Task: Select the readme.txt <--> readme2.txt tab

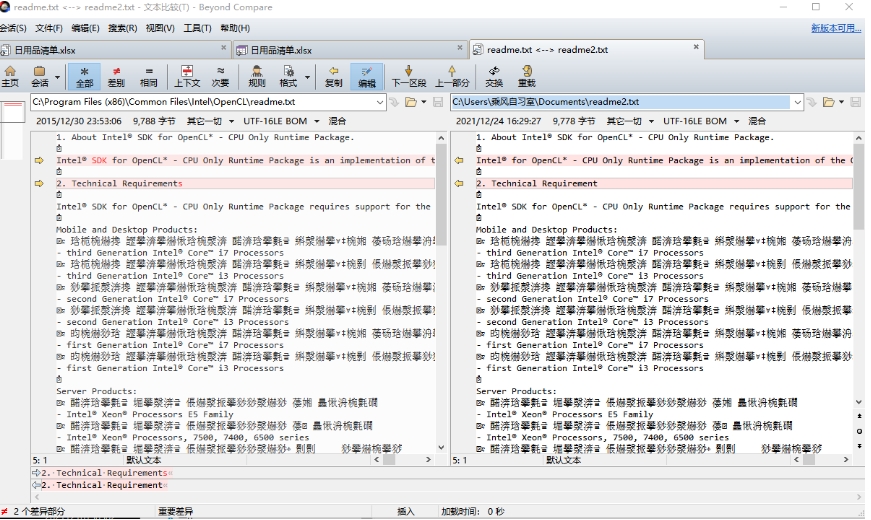Action: click(x=587, y=49)
